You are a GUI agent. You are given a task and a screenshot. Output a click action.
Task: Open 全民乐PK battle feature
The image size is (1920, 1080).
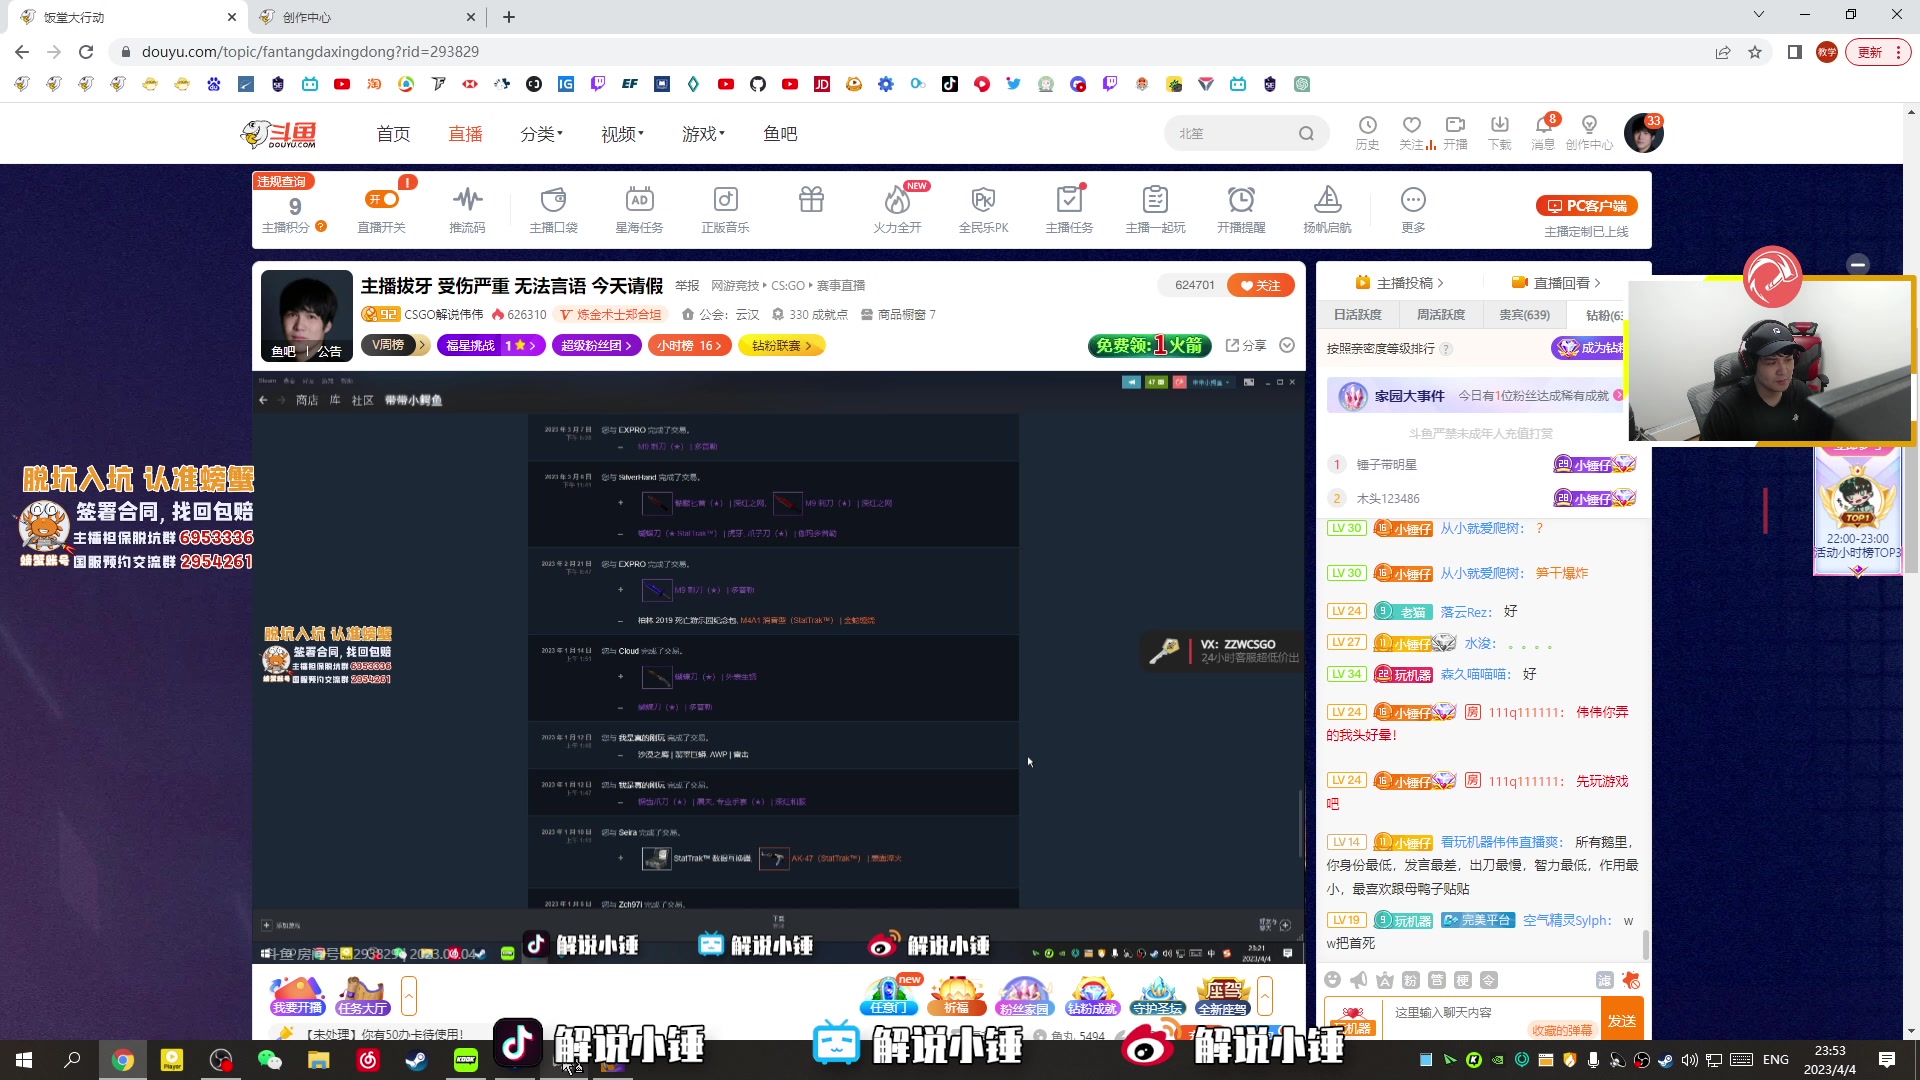(x=983, y=208)
